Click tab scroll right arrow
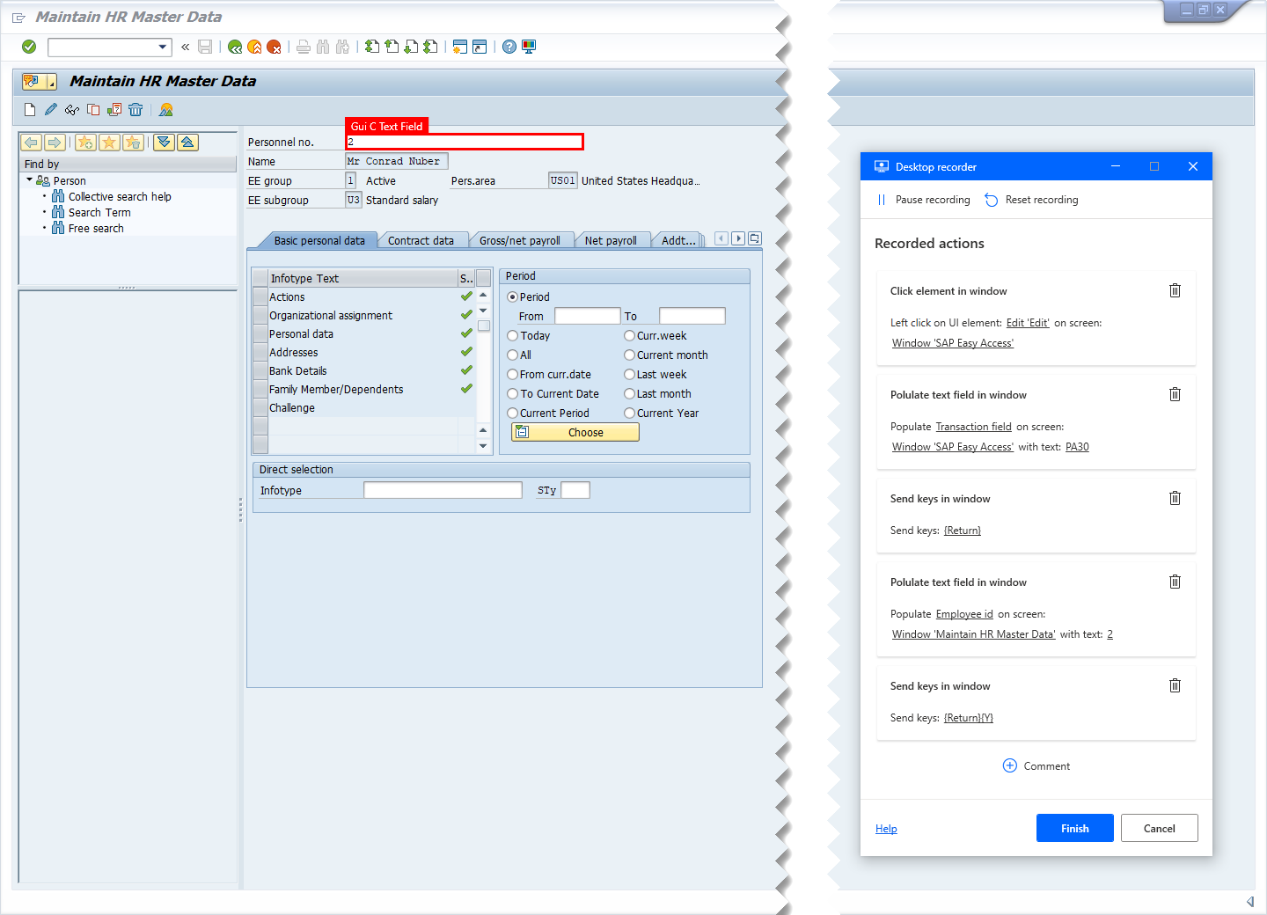 (738, 239)
